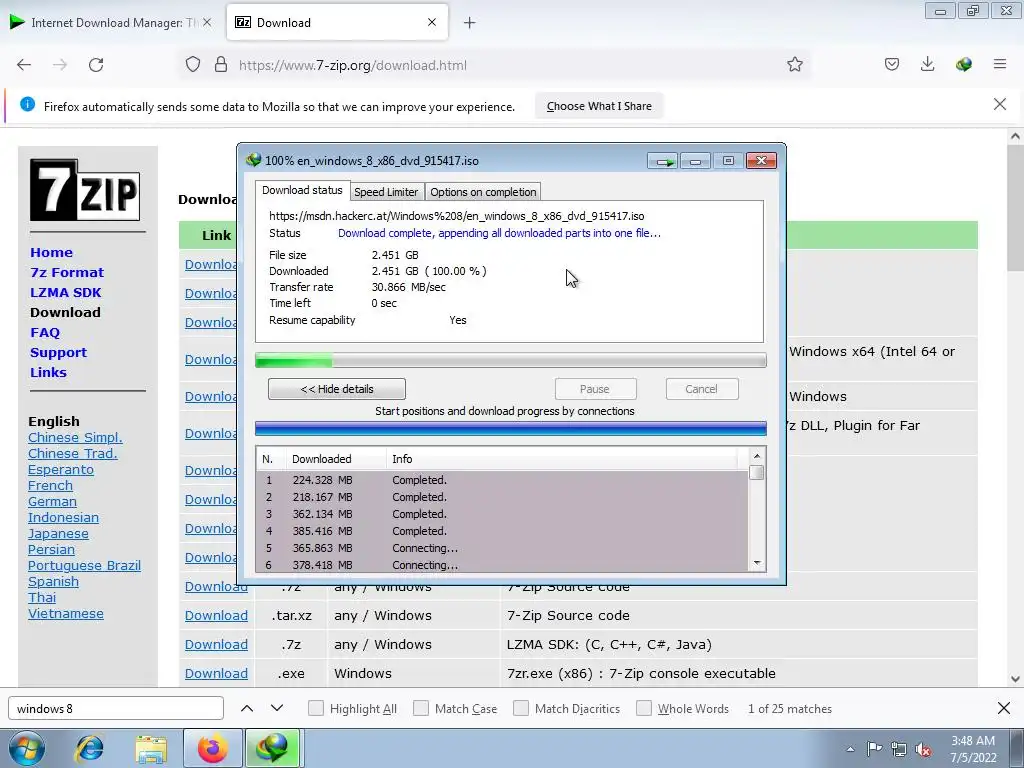The height and width of the screenshot is (768, 1024).
Task: Close the find bar
Action: point(1004,708)
